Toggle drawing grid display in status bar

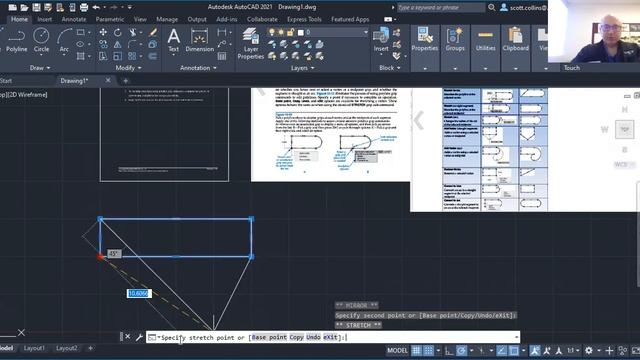tap(416, 350)
